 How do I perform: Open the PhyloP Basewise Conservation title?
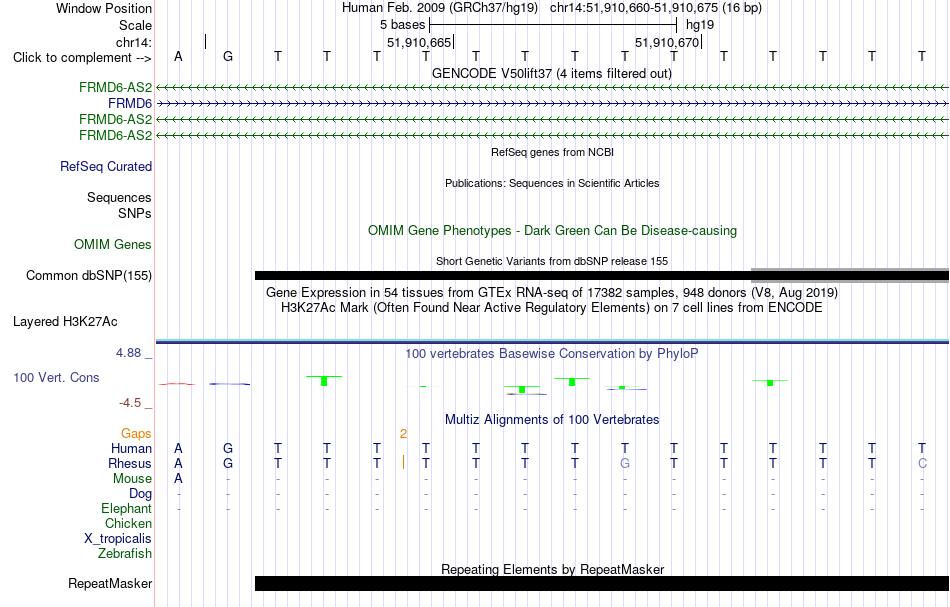coord(552,354)
